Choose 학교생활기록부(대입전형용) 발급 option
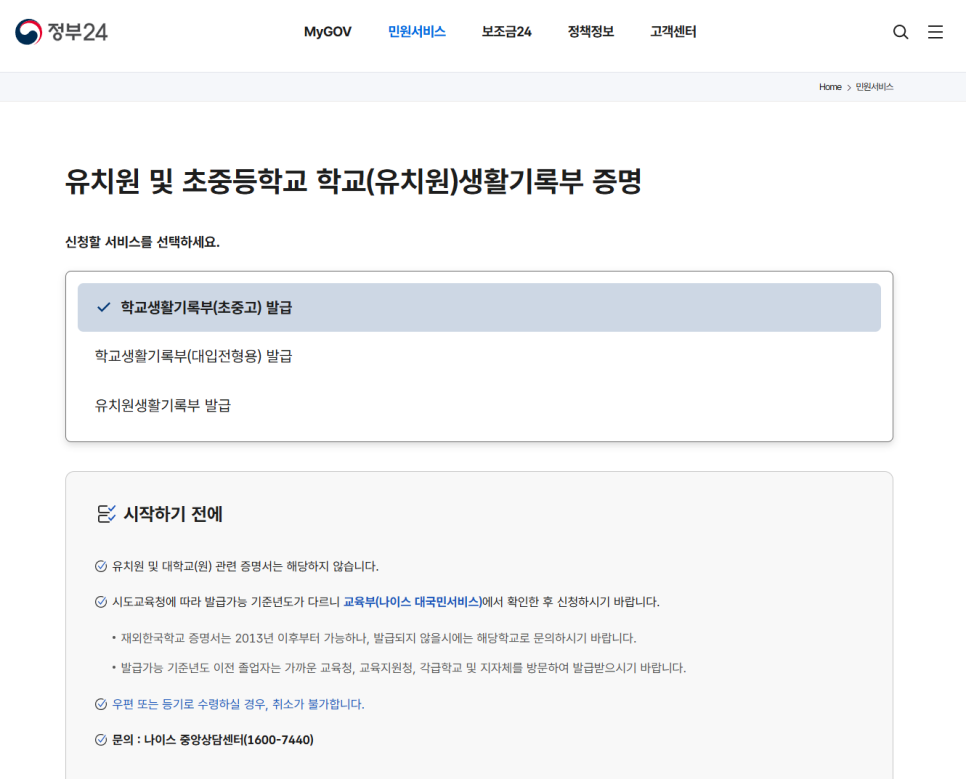The height and width of the screenshot is (779, 966). (479, 356)
